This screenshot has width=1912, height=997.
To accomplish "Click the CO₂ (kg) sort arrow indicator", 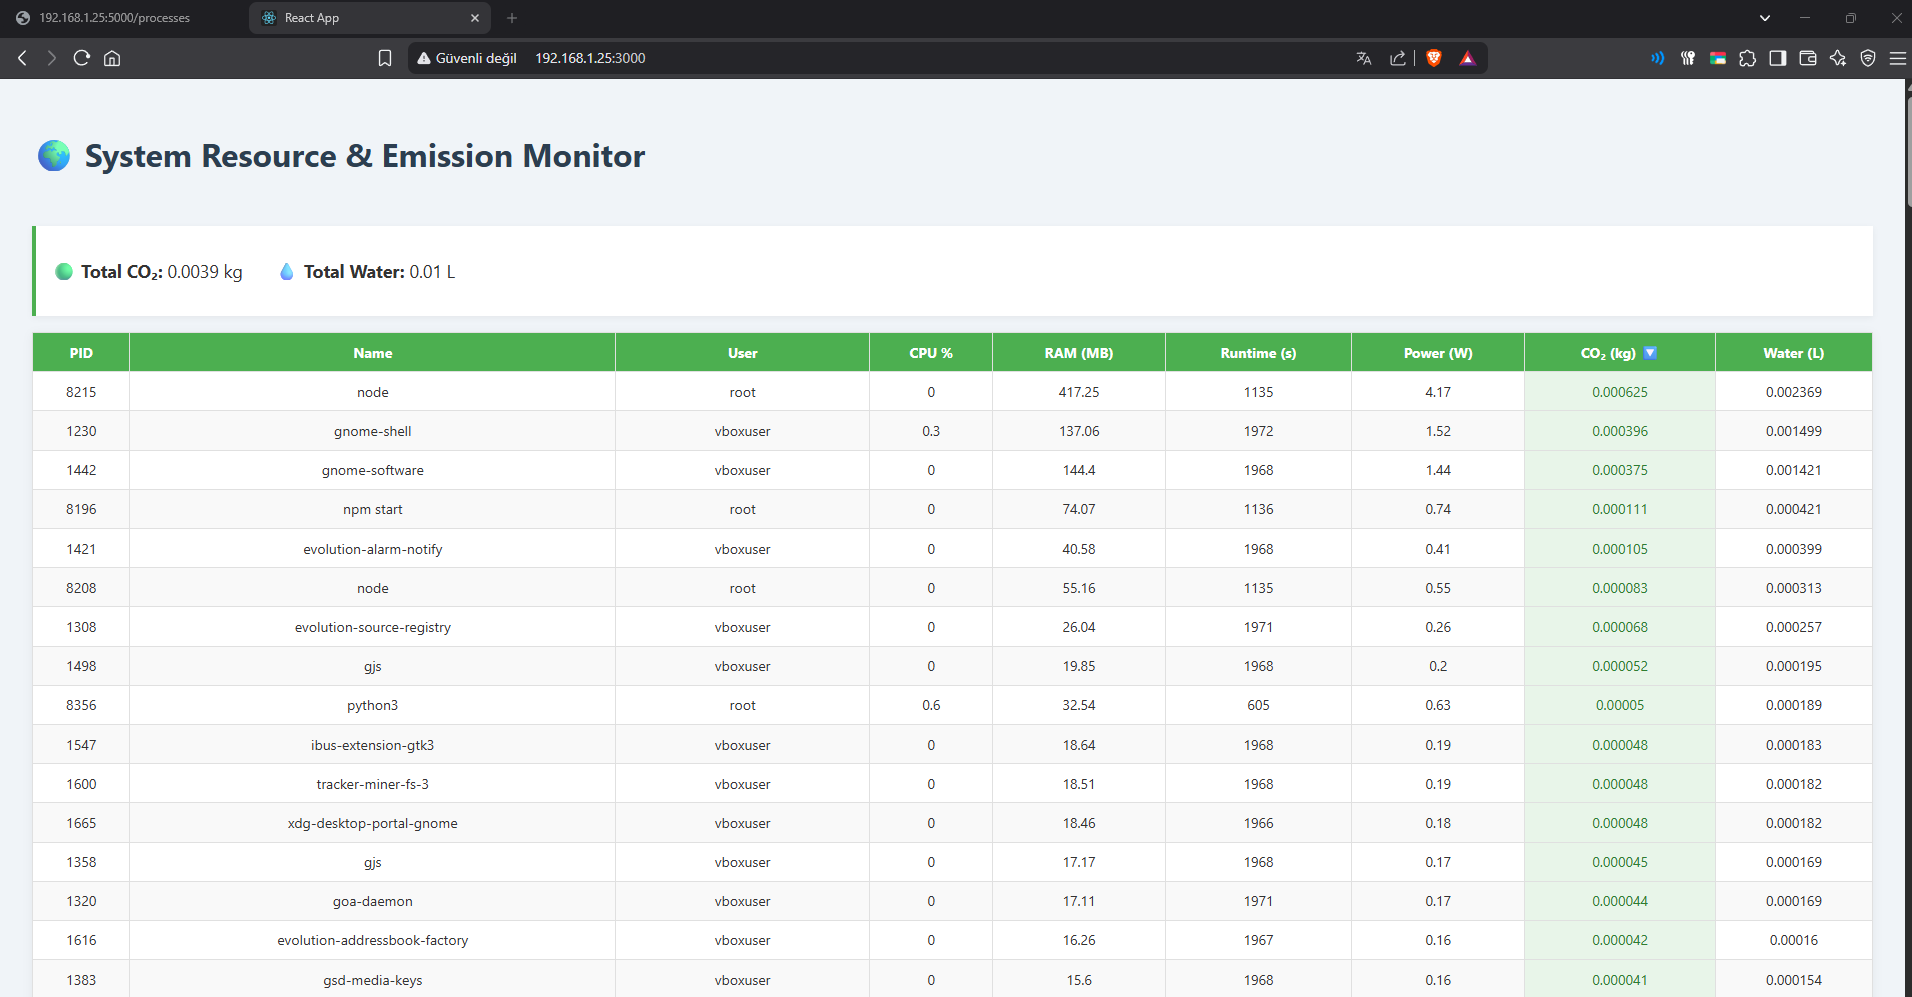I will 1650,353.
